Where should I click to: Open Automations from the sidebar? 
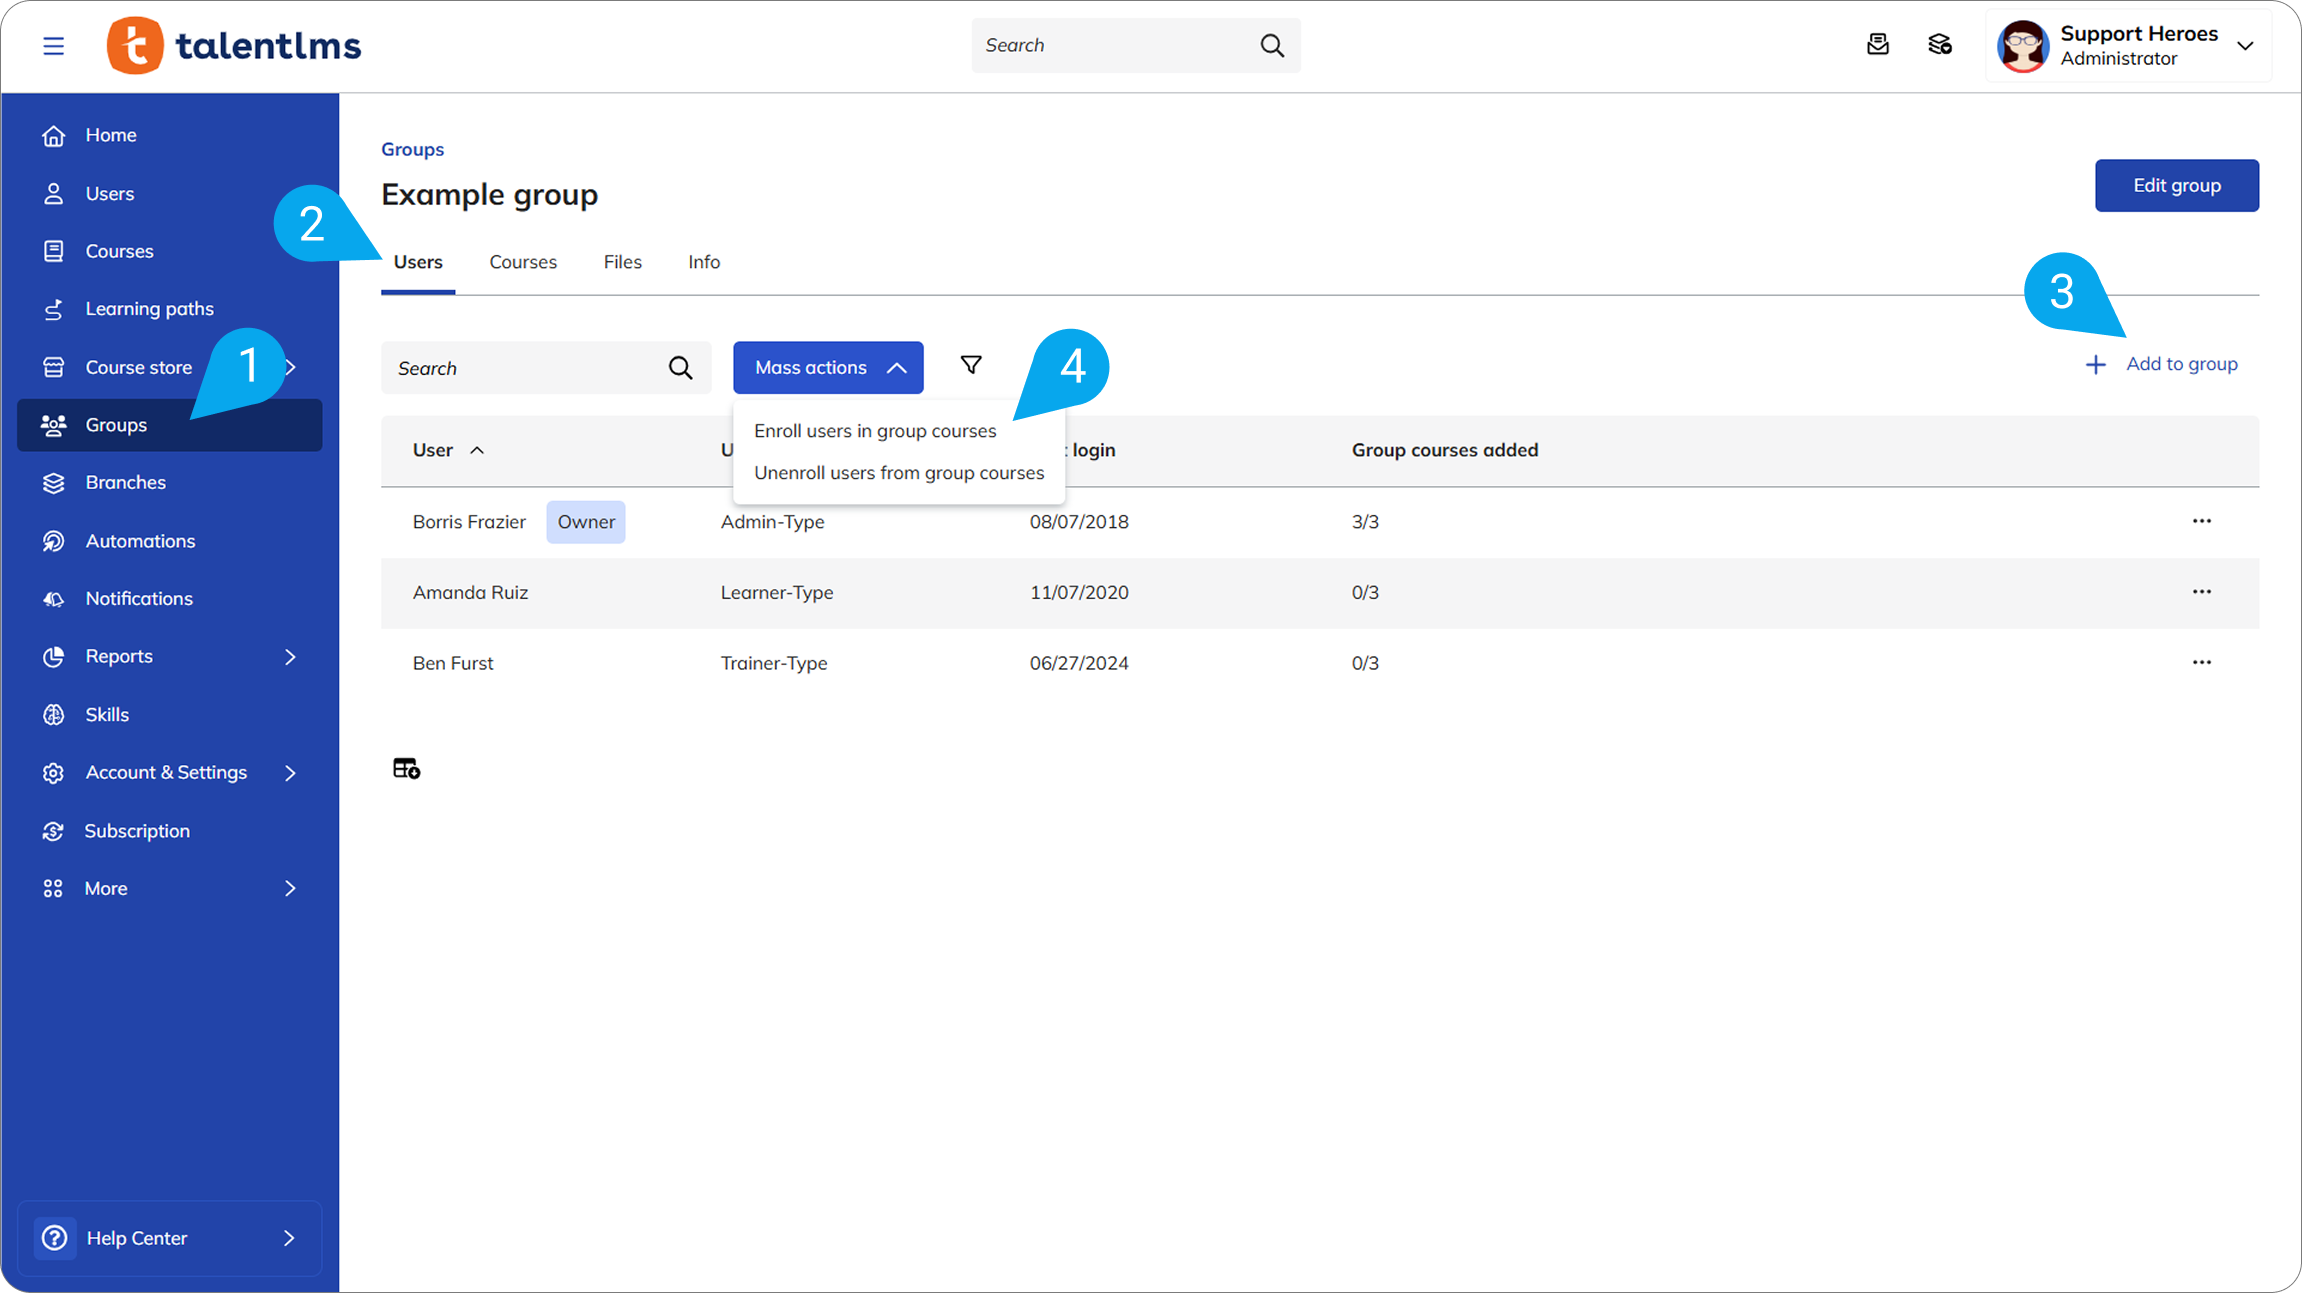tap(140, 541)
